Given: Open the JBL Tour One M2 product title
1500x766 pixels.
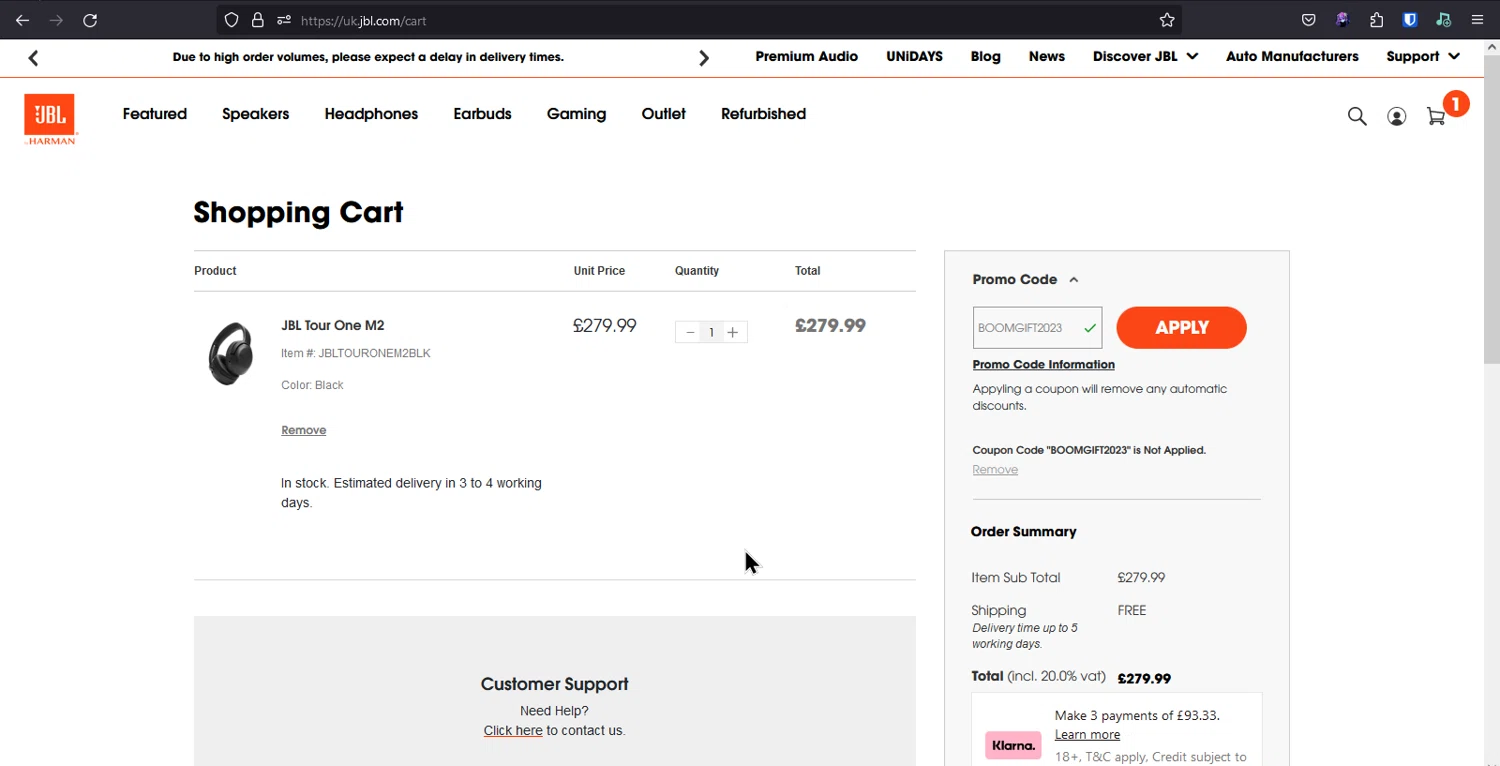Looking at the screenshot, I should [332, 325].
